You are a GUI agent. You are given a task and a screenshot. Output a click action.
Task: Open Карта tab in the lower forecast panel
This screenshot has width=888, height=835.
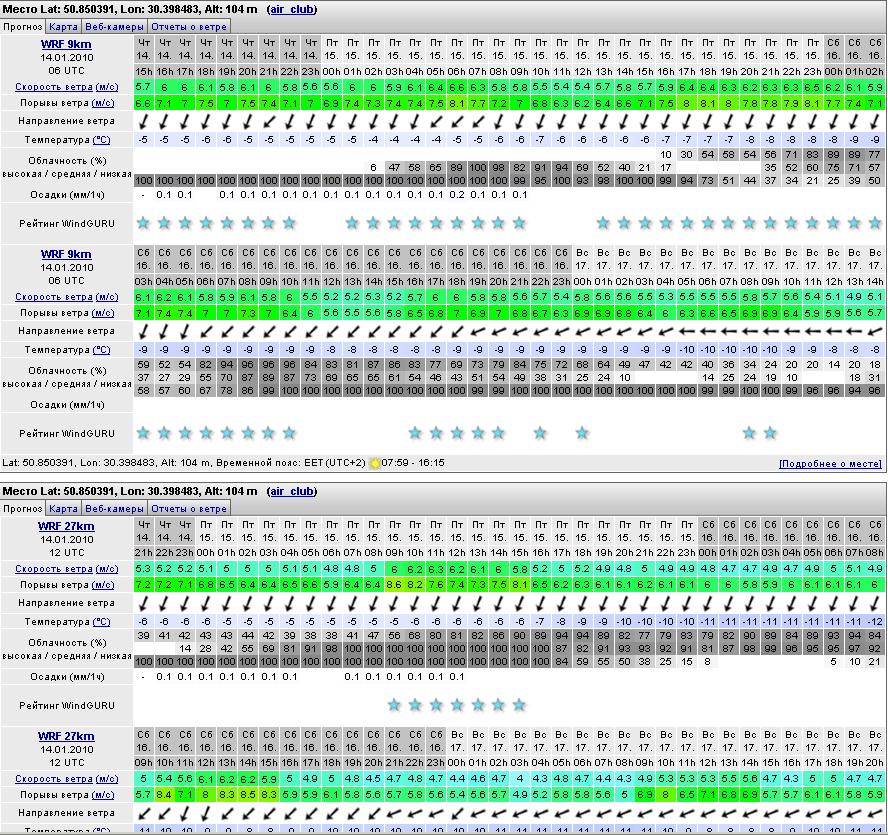pos(64,508)
